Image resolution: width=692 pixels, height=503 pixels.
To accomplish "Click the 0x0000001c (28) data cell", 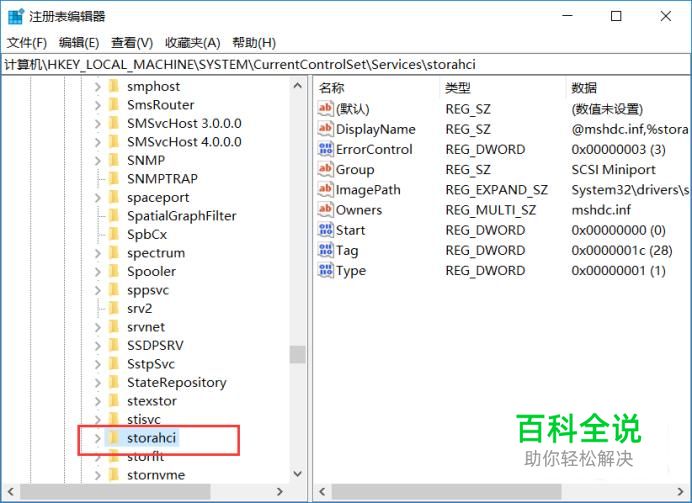I will (622, 251).
